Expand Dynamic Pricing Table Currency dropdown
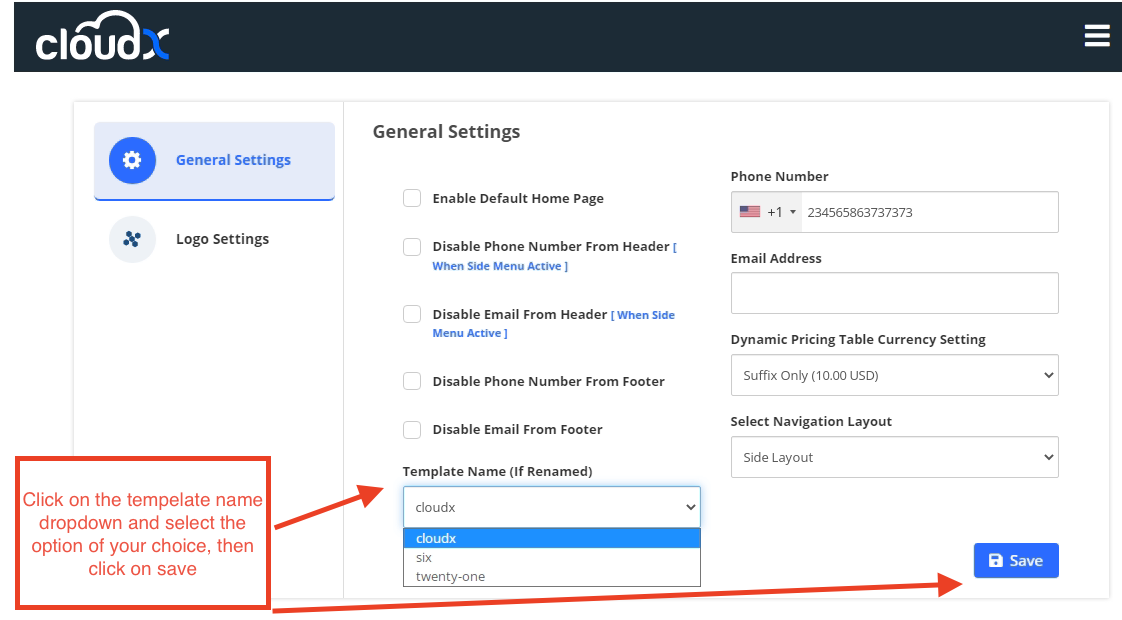The width and height of the screenshot is (1122, 620). [894, 376]
